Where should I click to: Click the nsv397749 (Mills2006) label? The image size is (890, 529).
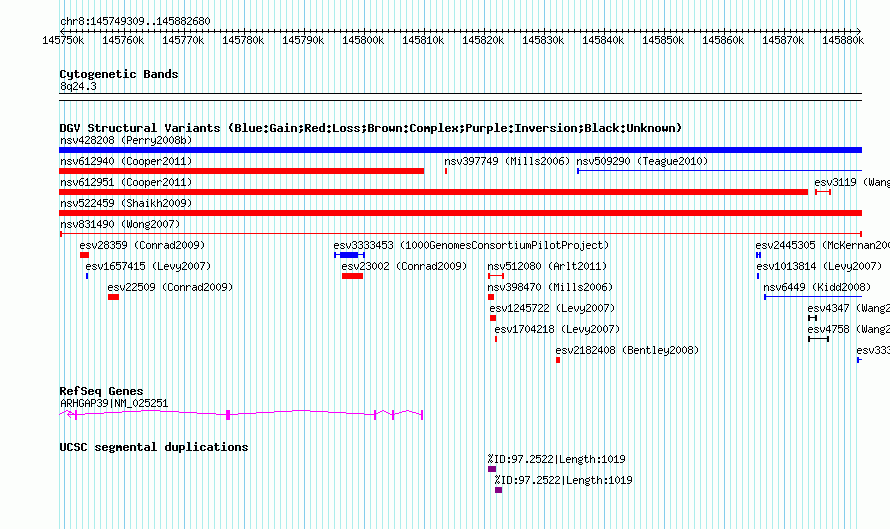click(x=507, y=161)
